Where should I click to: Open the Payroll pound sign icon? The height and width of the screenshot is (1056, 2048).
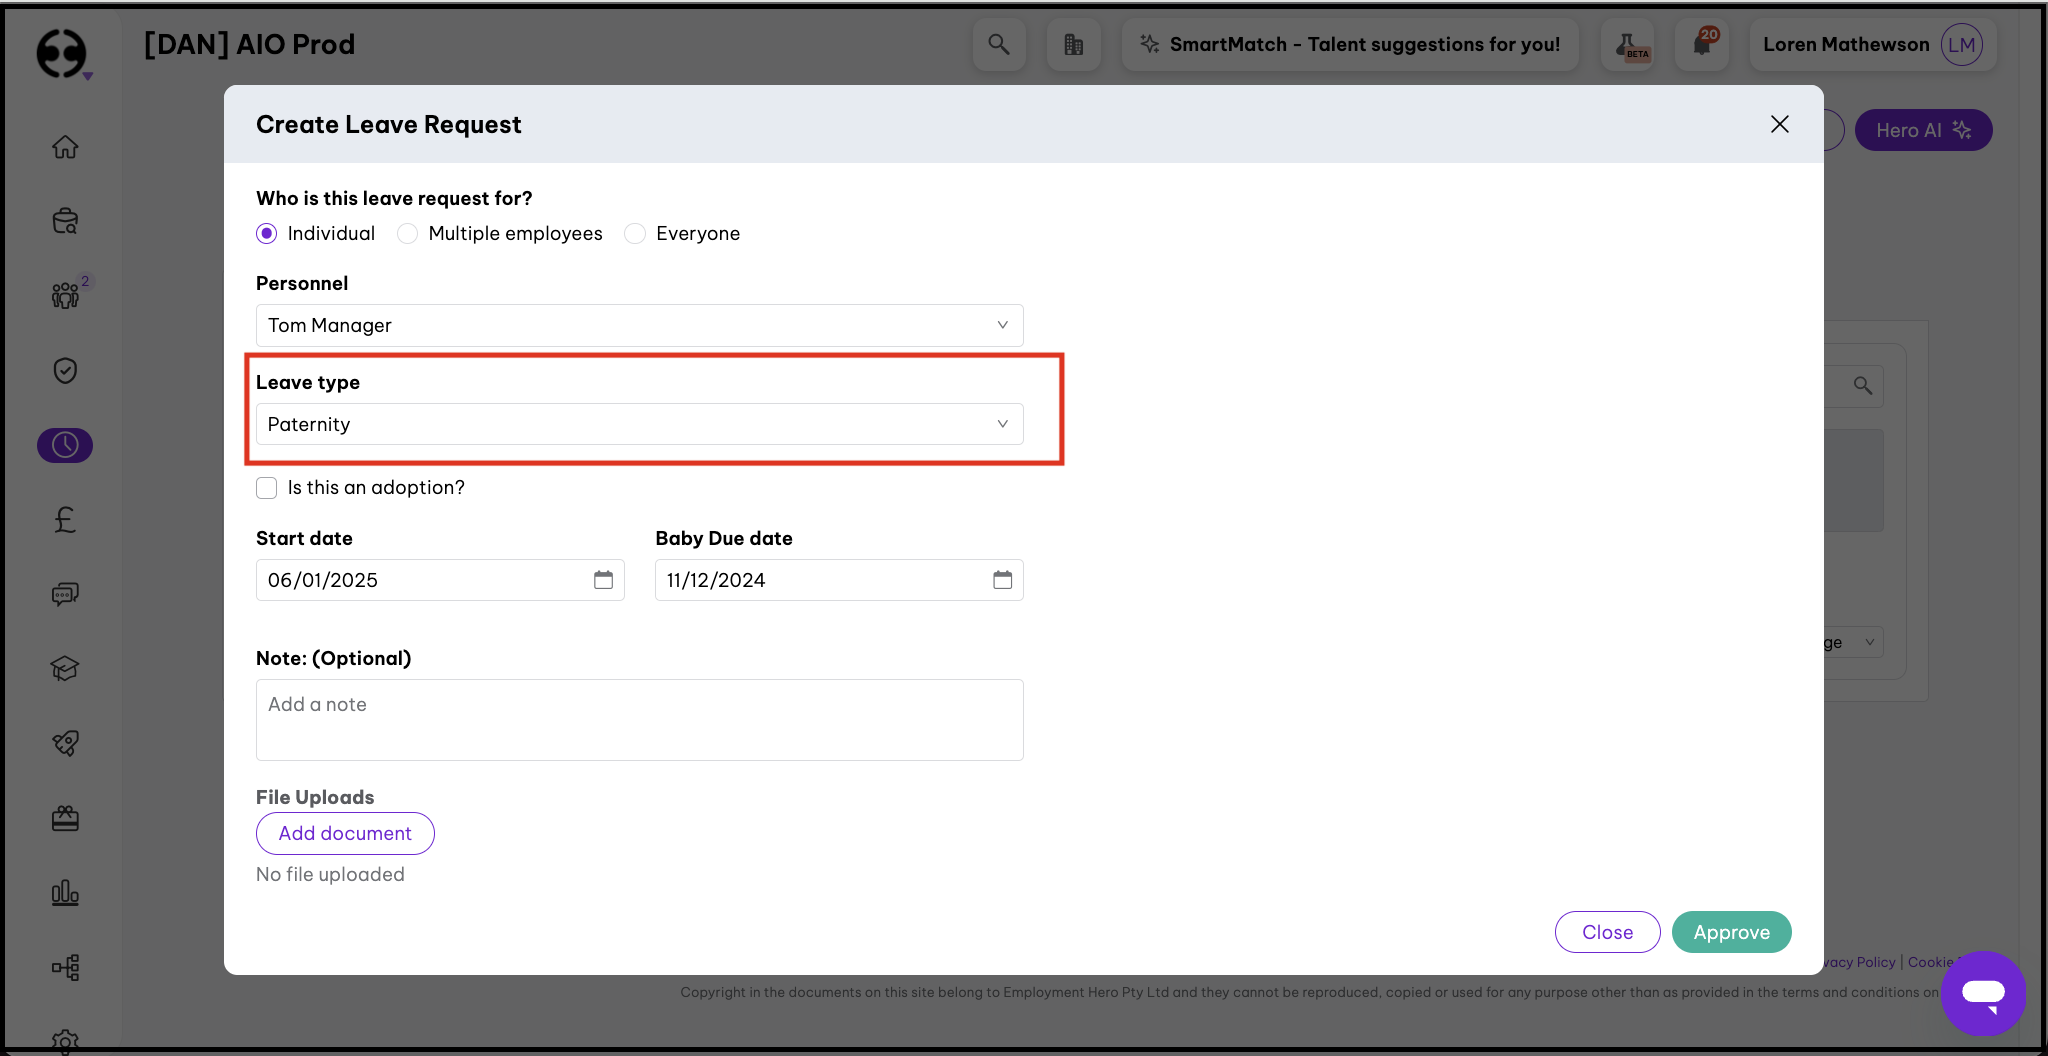[x=65, y=520]
